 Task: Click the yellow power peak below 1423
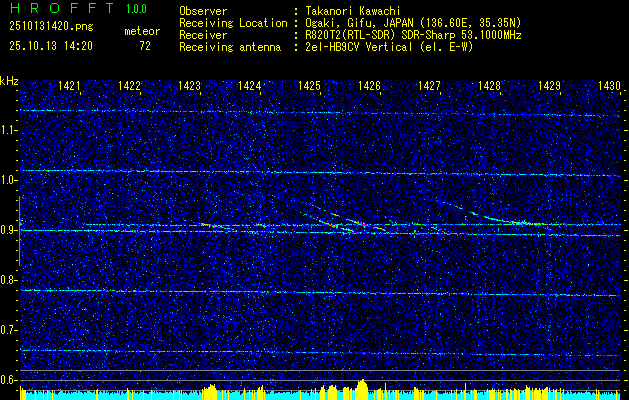(210, 390)
